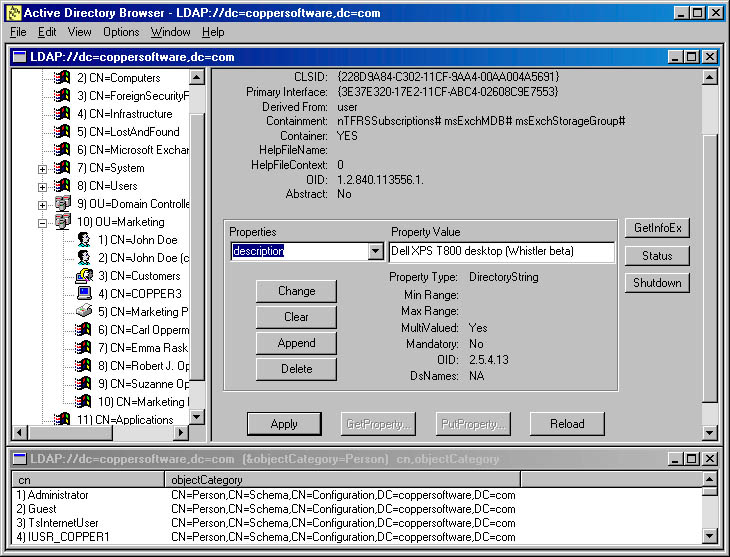Expand the CN=System tree node
730x557 pixels.
coord(42,168)
